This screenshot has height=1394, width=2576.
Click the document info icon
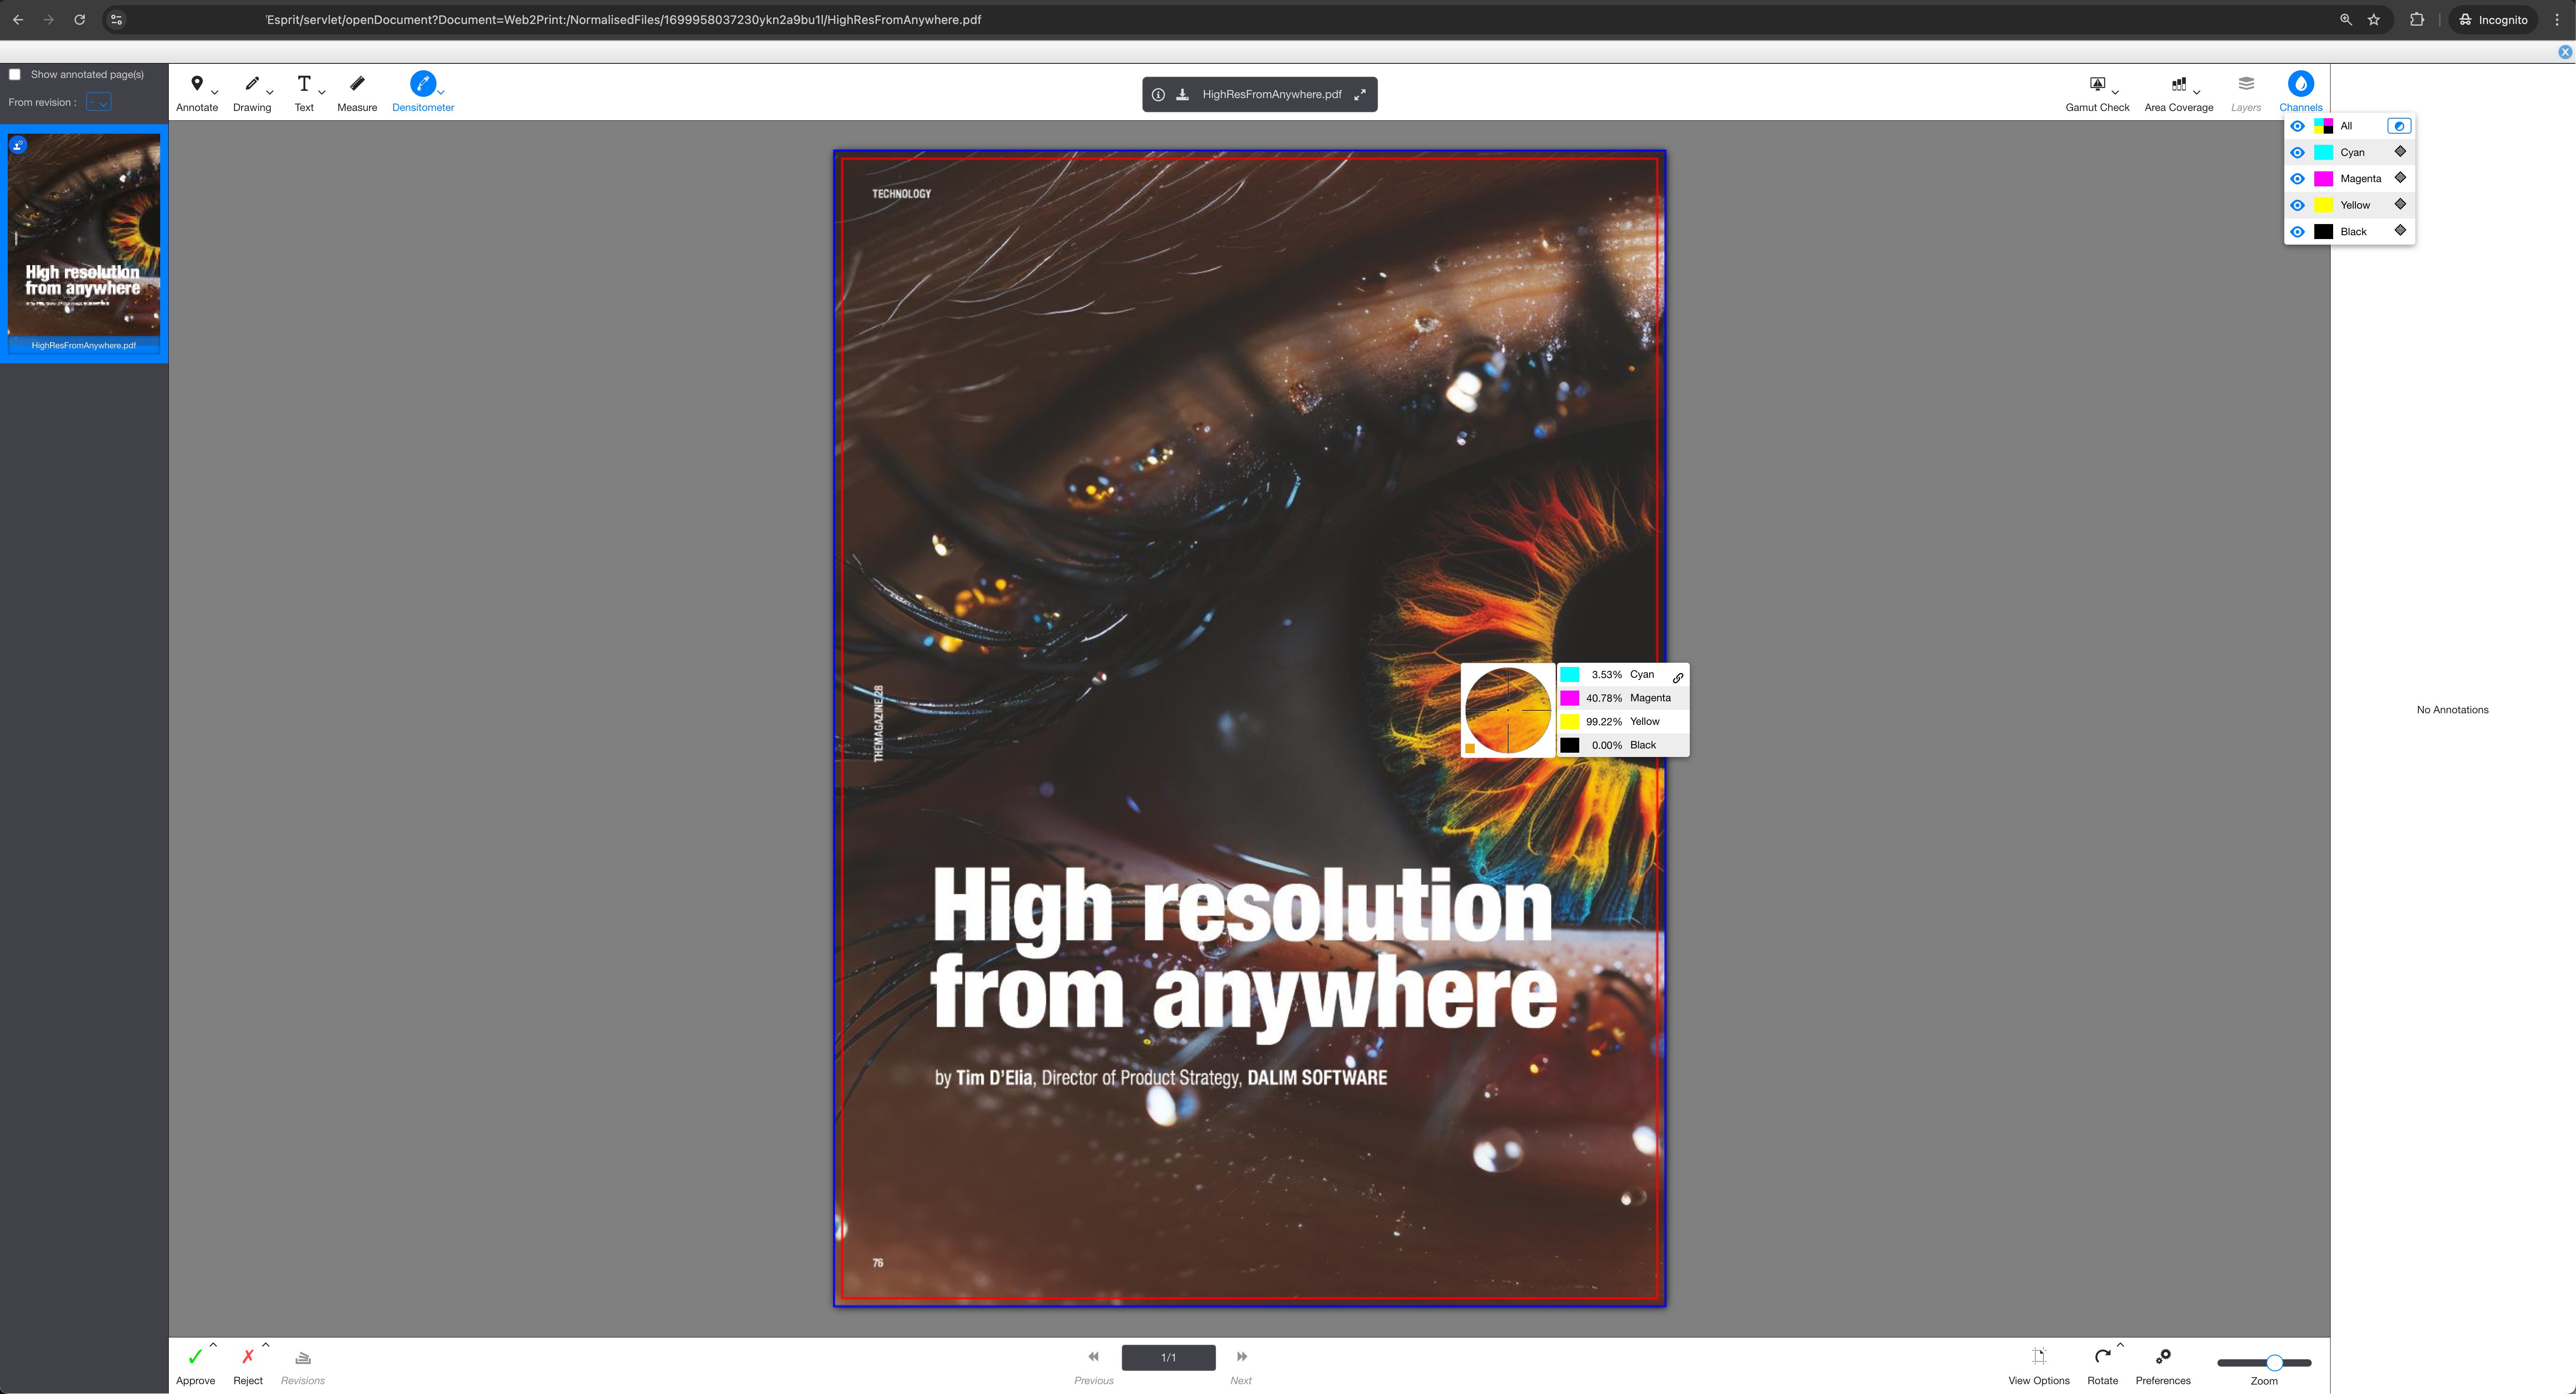pyautogui.click(x=1158, y=95)
